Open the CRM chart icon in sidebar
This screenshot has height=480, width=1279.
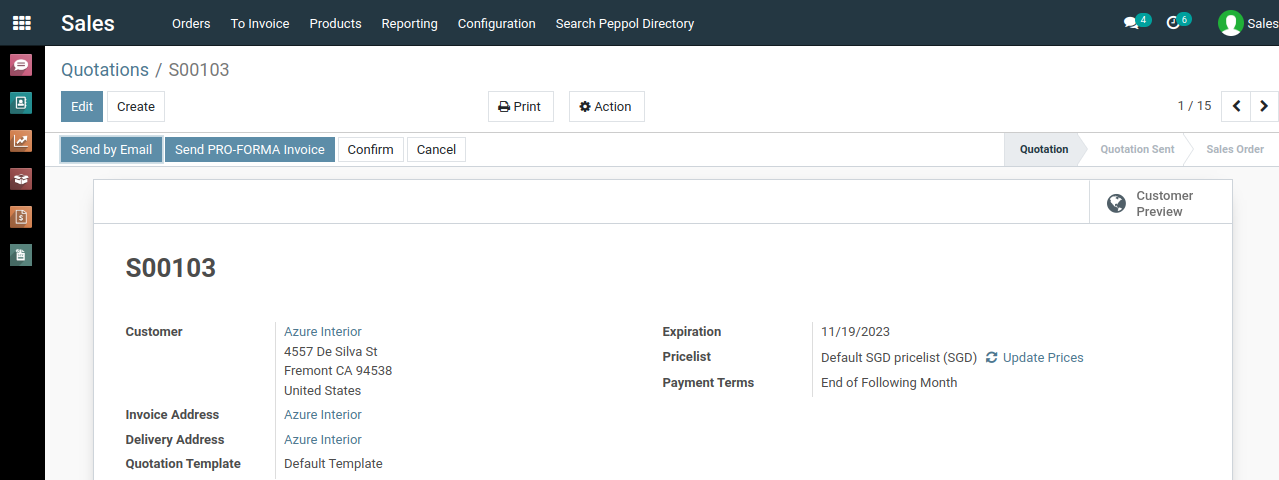point(21,141)
